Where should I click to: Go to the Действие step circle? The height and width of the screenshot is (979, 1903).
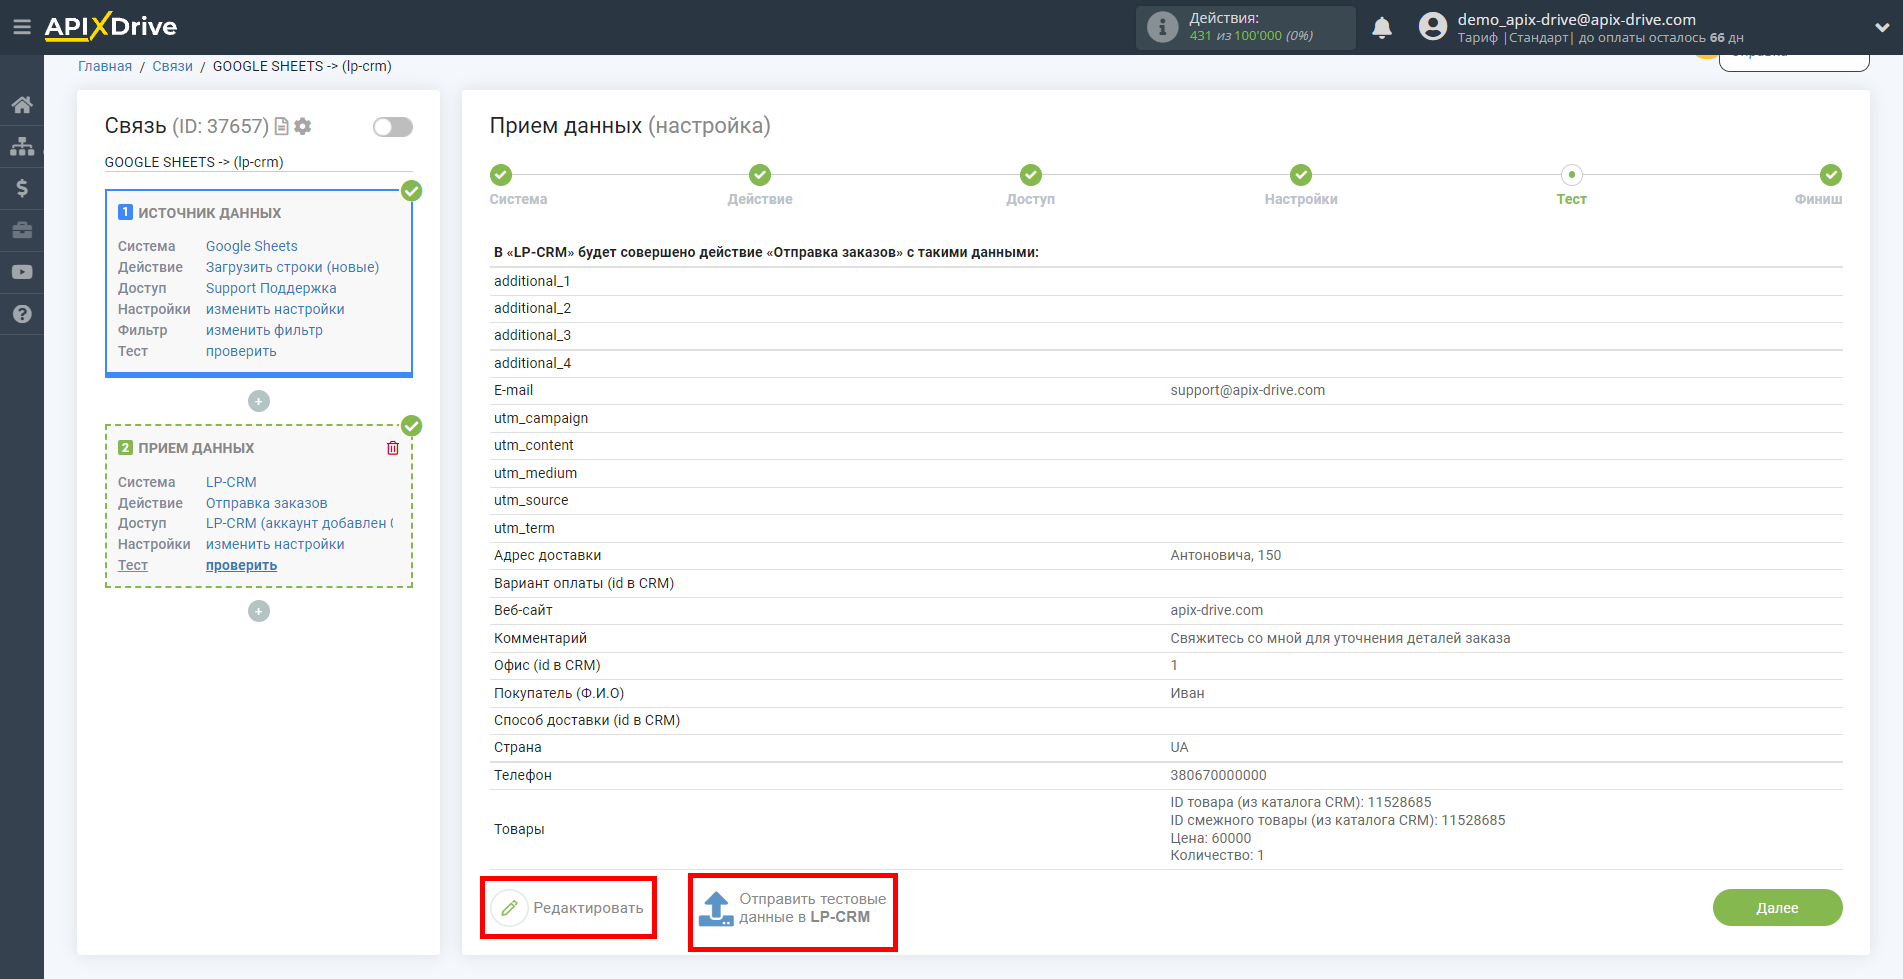[x=760, y=175]
